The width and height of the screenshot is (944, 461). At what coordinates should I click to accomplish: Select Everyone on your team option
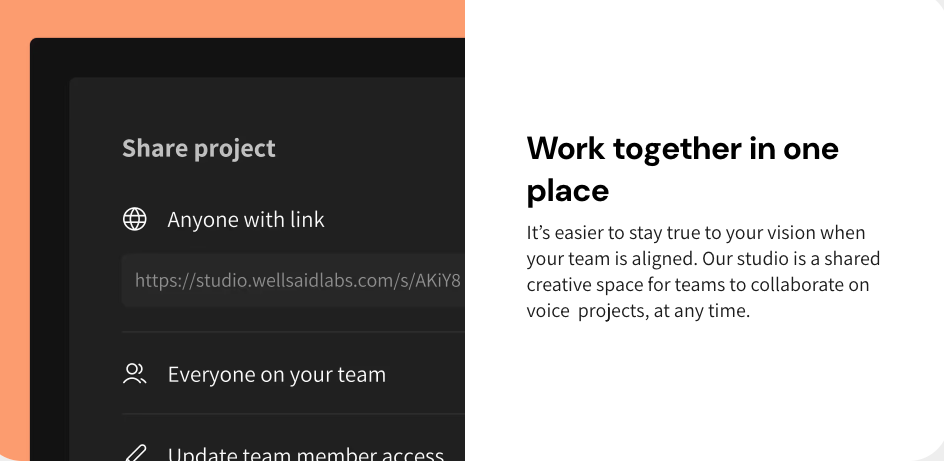pos(276,375)
